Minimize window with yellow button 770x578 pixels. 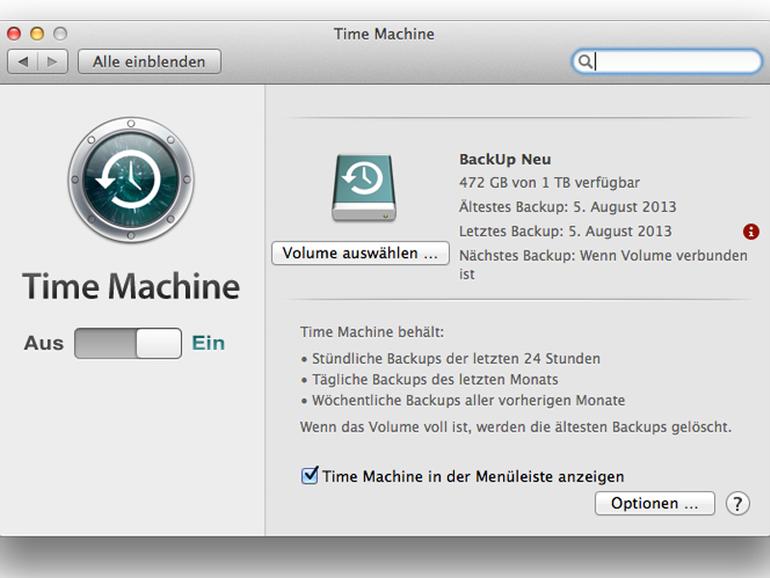[37, 33]
